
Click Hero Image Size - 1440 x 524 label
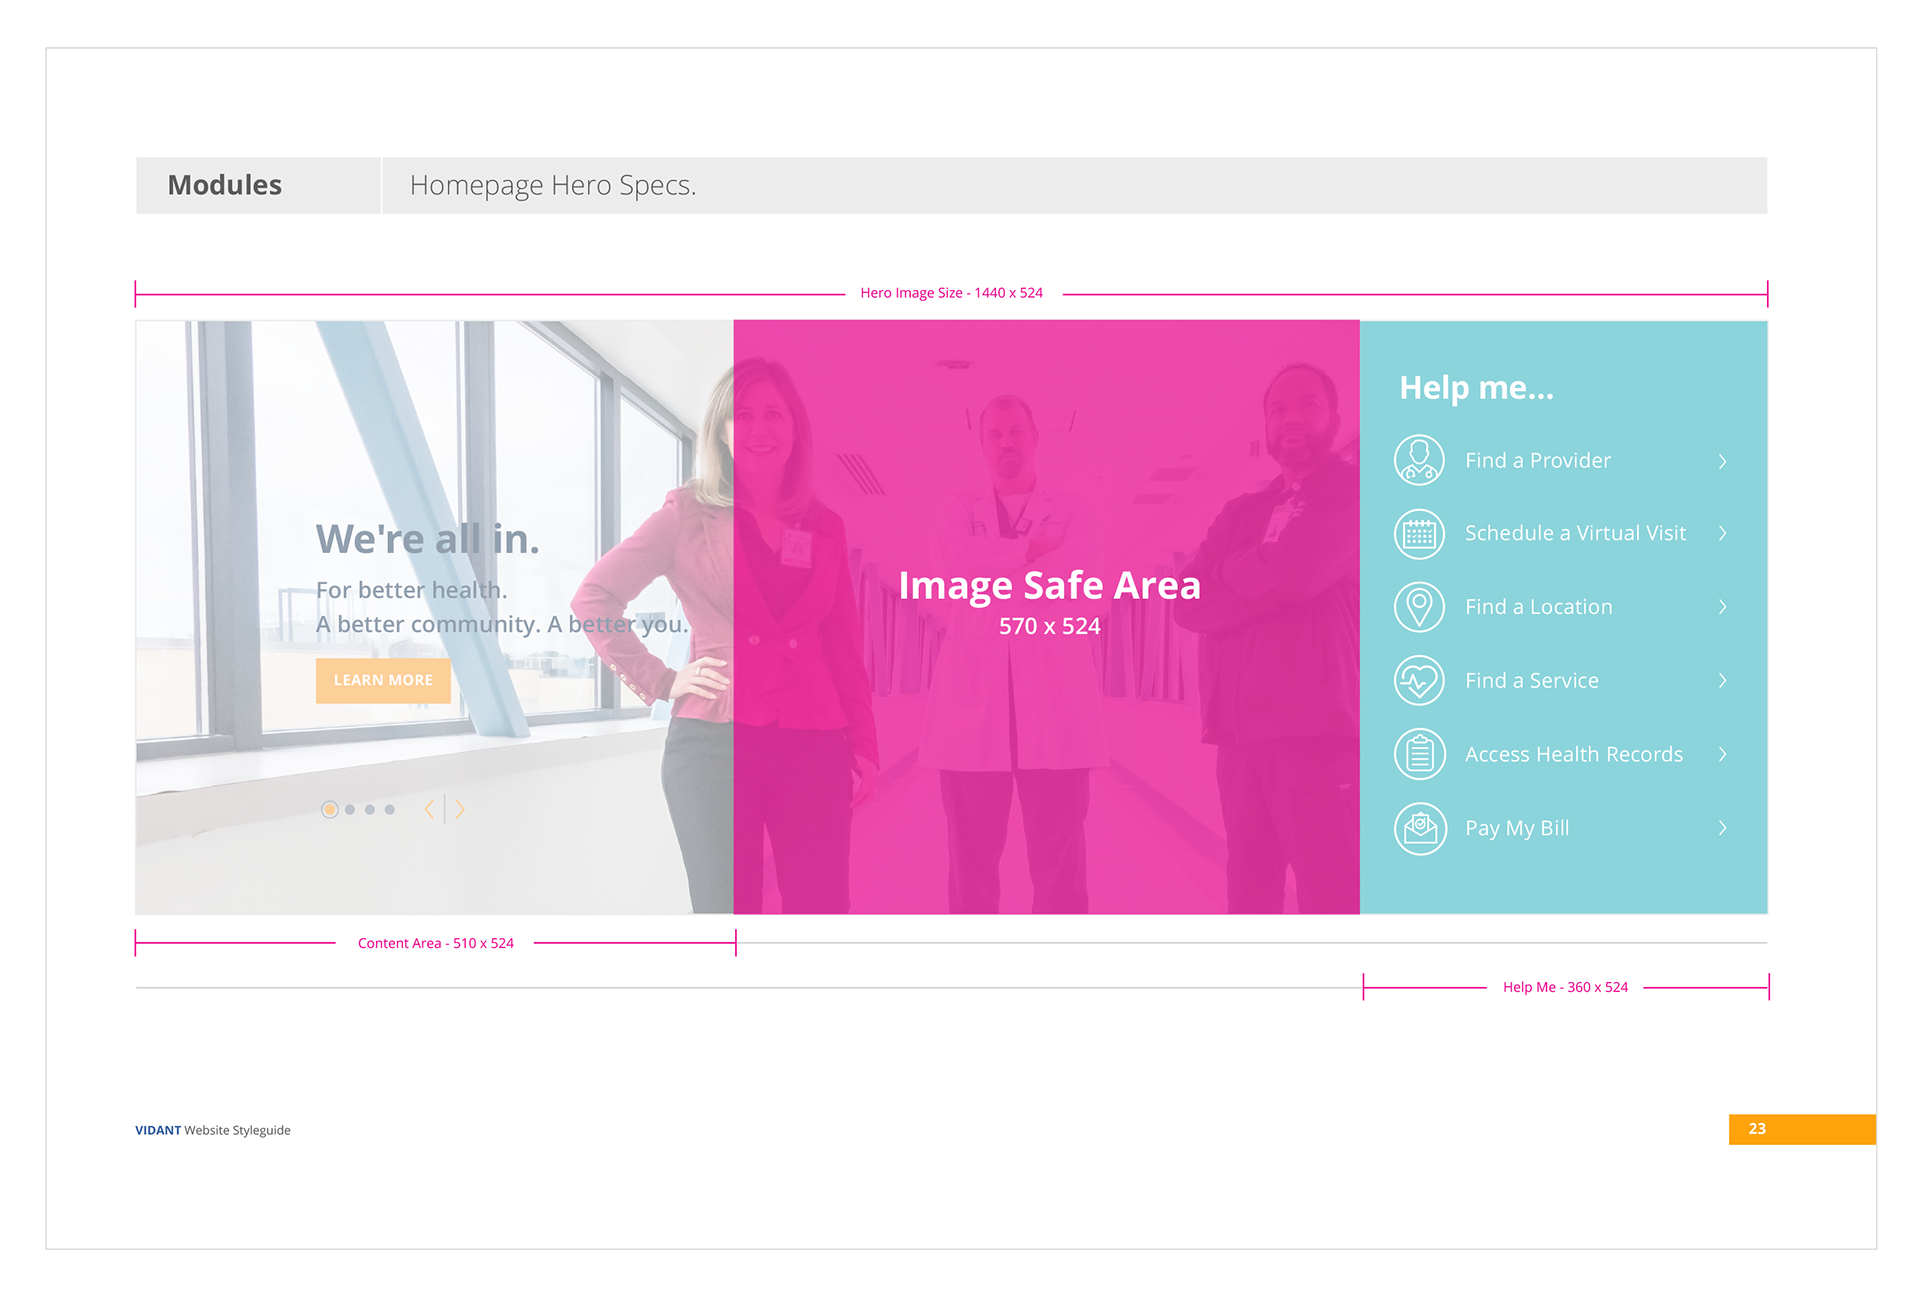coord(951,293)
